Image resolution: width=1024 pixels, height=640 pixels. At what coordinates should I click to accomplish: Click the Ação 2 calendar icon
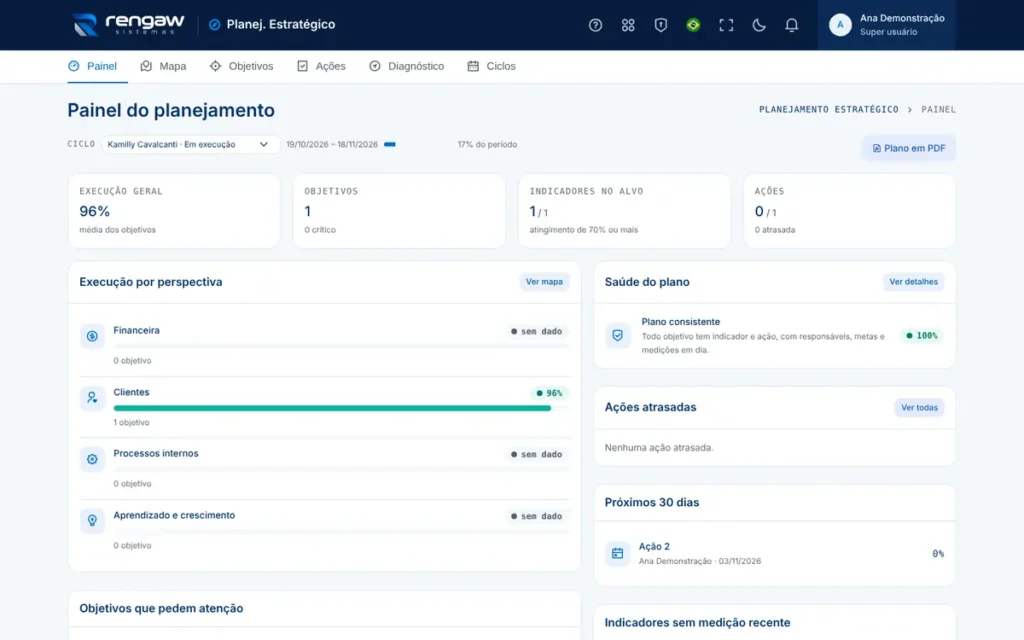(617, 553)
